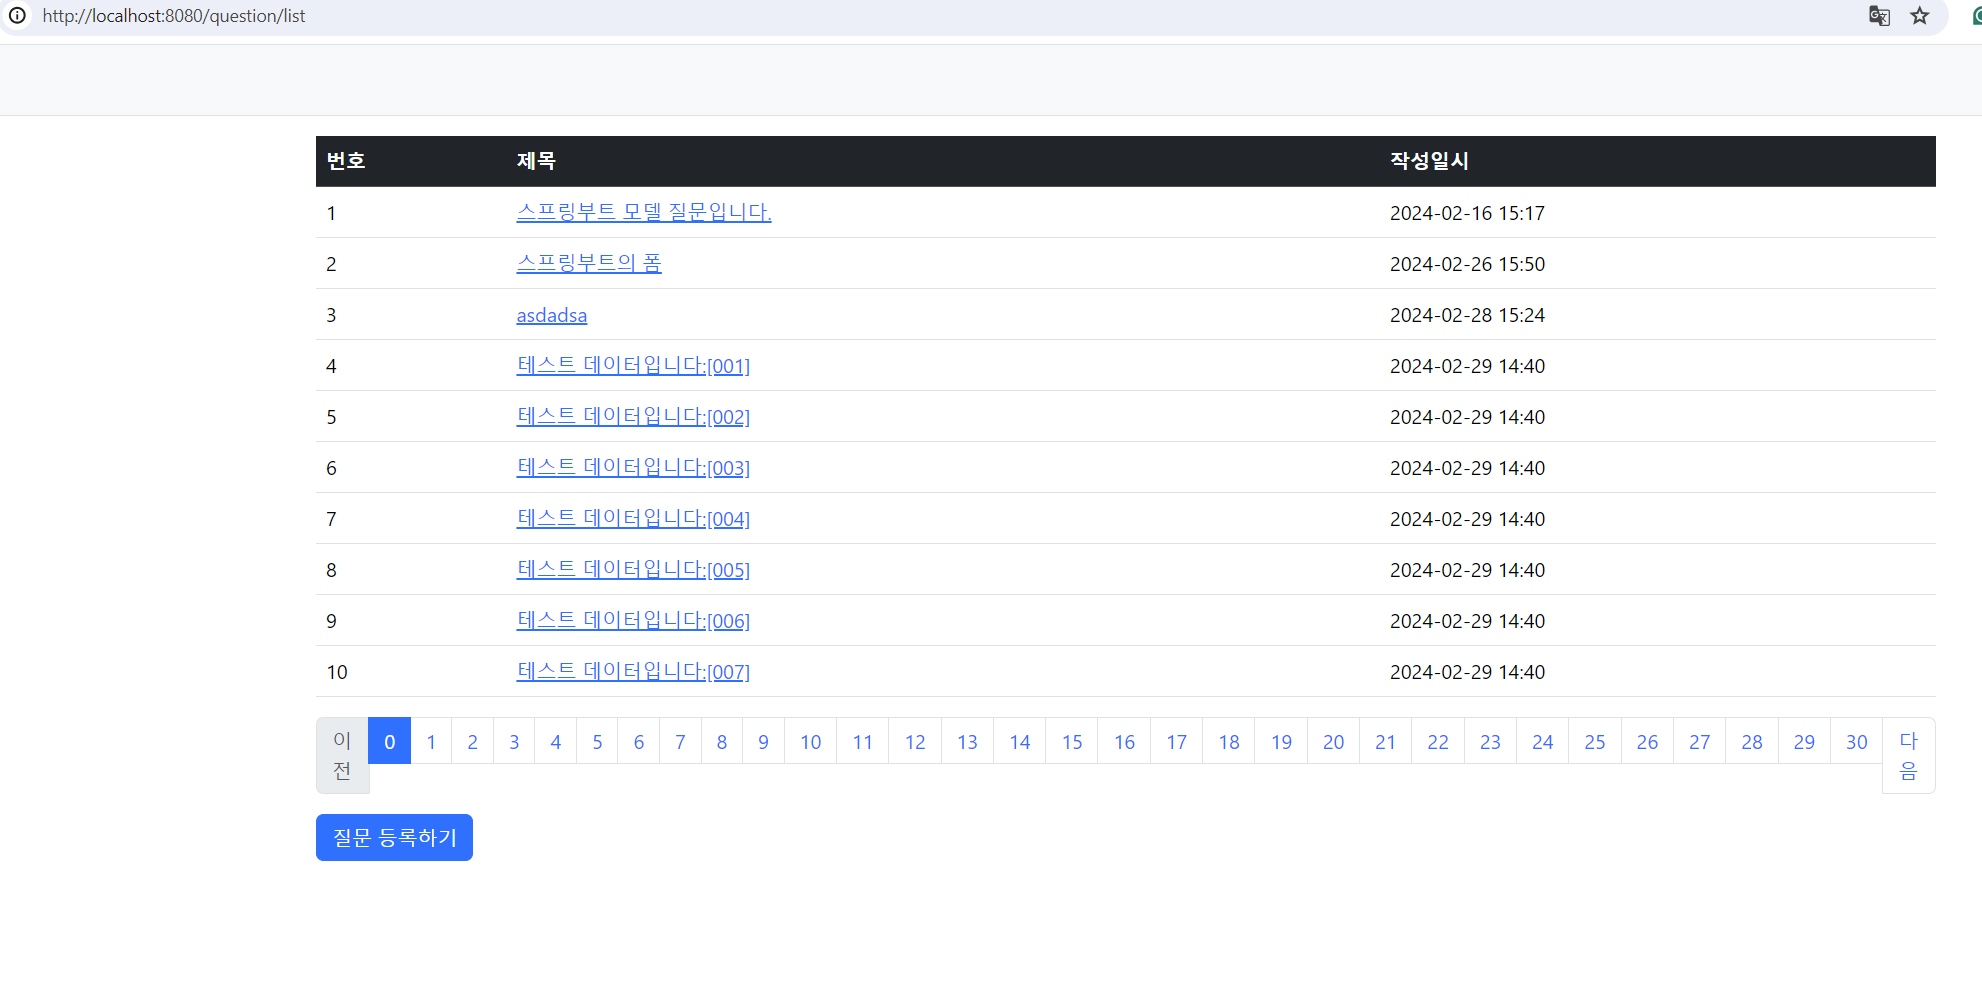Open the asdadsa question link
This screenshot has width=1982, height=981.
[x=551, y=315]
